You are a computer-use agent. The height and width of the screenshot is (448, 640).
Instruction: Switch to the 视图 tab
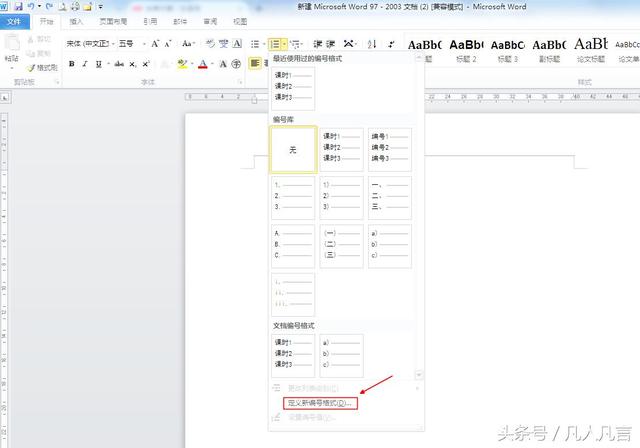(240, 22)
